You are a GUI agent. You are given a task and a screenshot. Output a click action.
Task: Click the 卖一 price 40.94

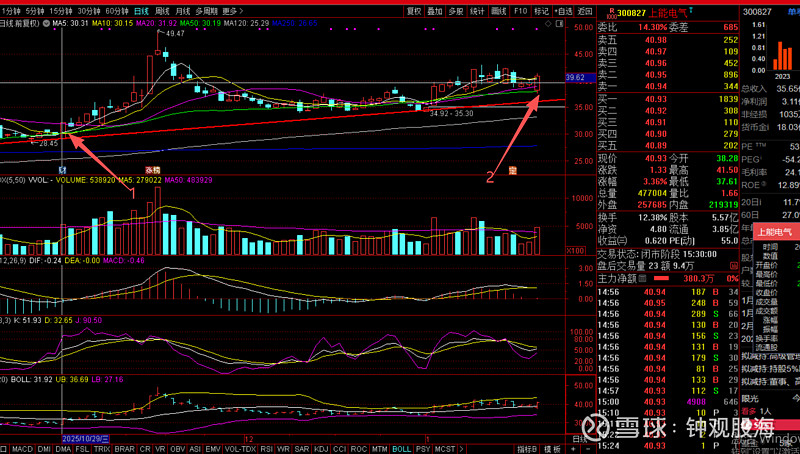(656, 86)
